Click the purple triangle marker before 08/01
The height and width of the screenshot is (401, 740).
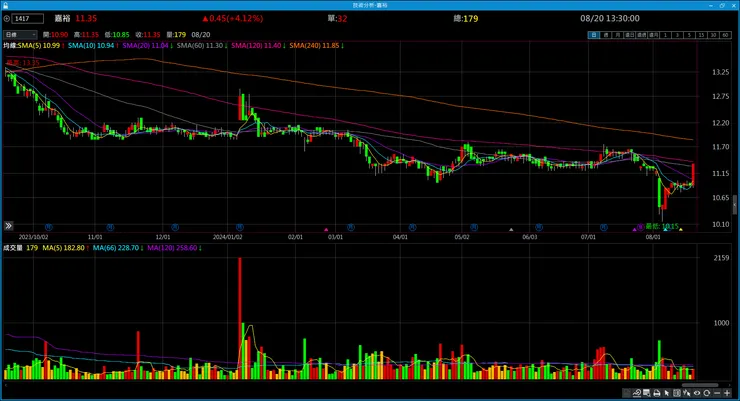(634, 230)
